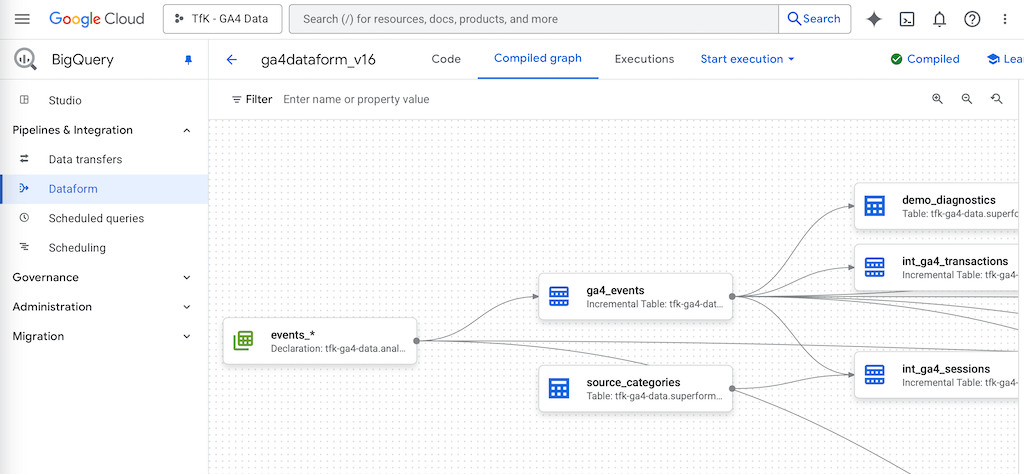
Task: Zoom out on the graph
Action: tap(967, 99)
